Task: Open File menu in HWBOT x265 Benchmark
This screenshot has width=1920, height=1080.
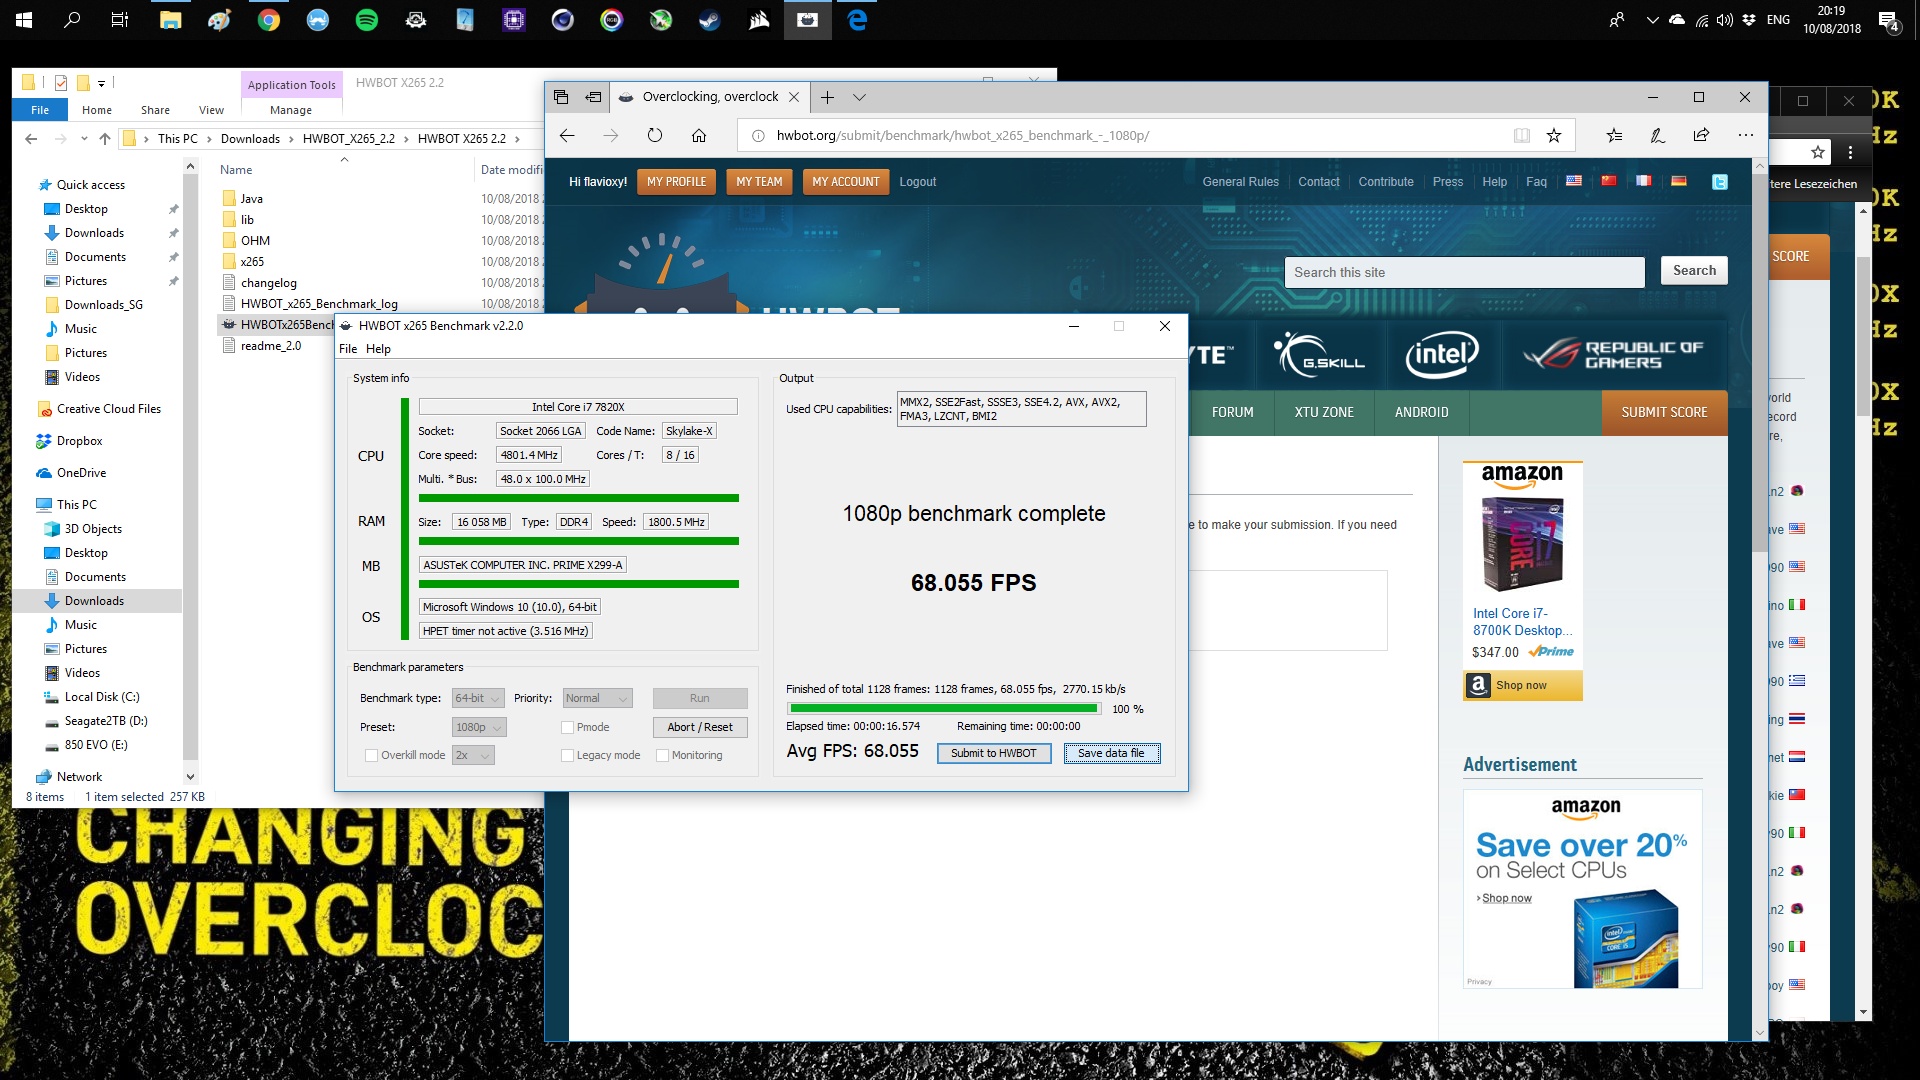Action: 348,349
